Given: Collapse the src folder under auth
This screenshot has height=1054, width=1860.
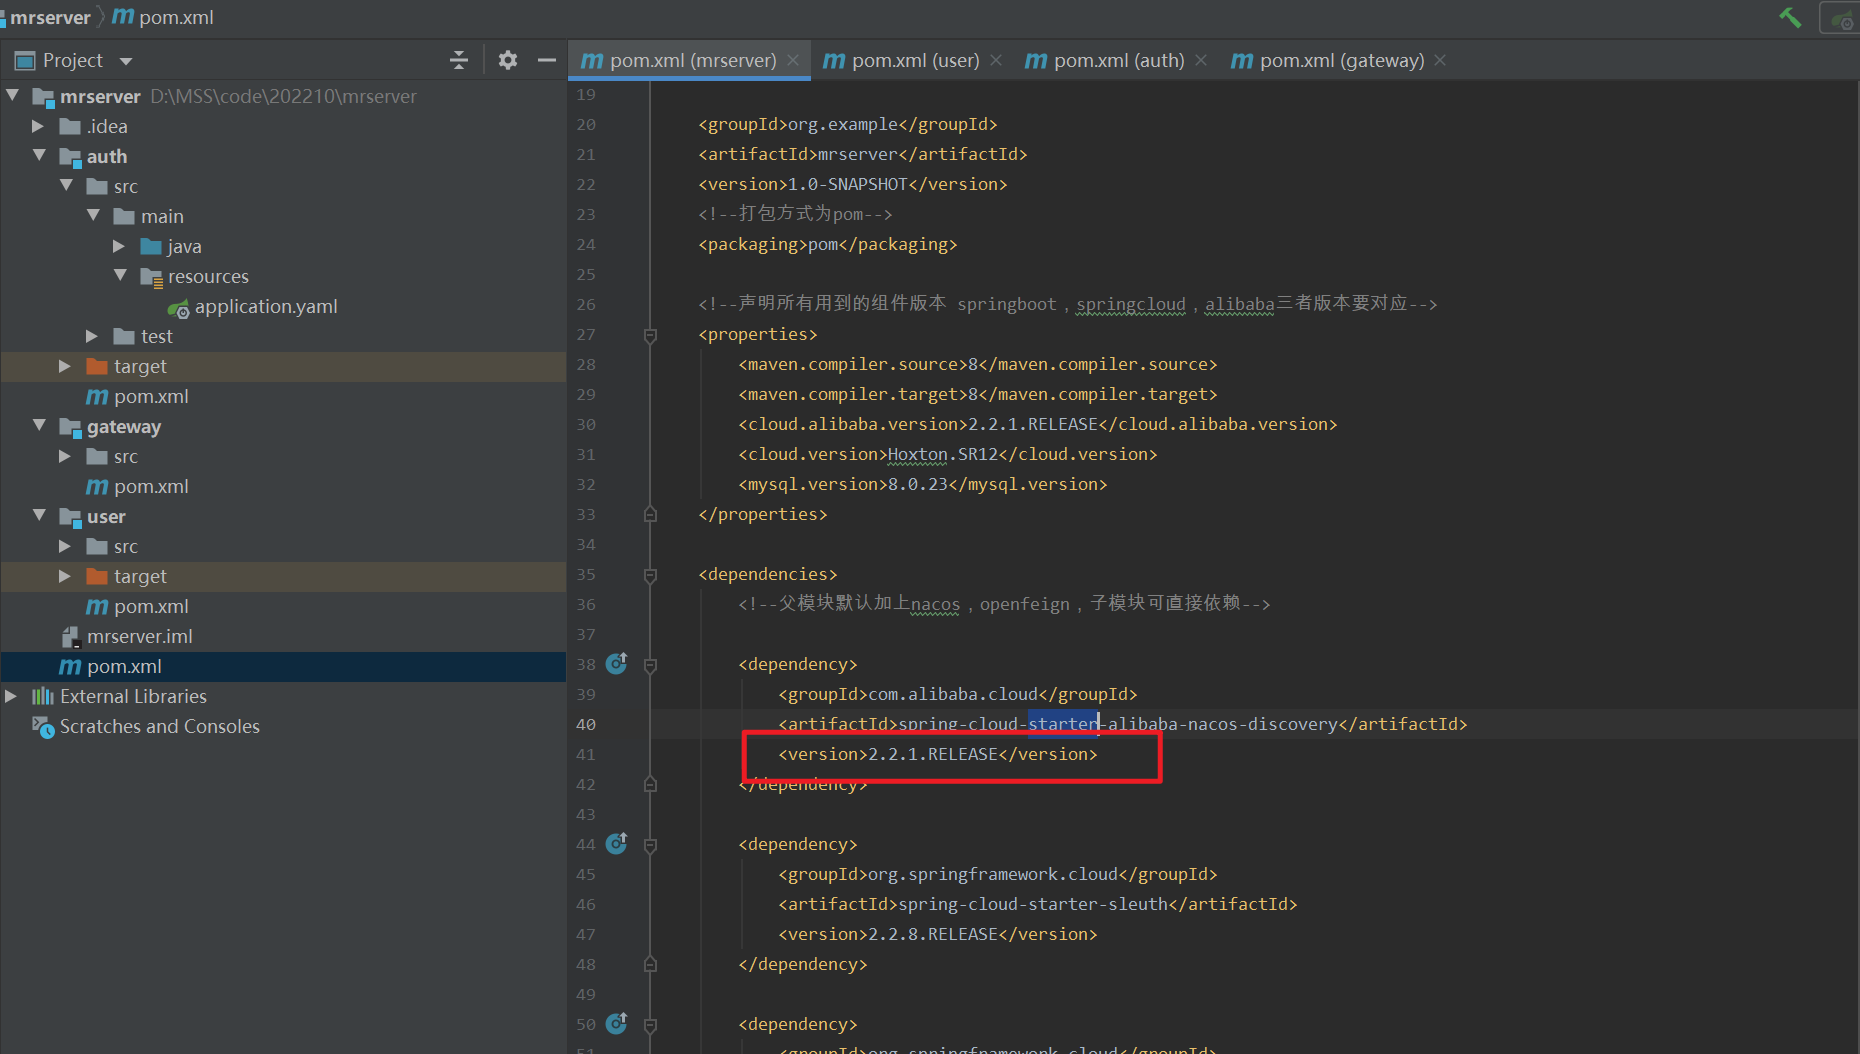Looking at the screenshot, I should point(67,186).
